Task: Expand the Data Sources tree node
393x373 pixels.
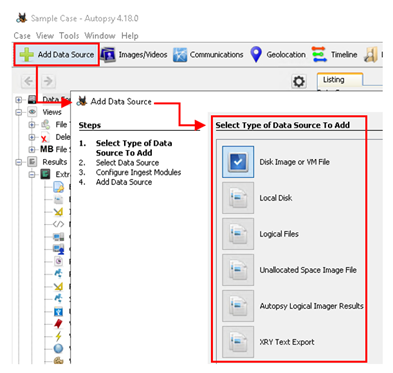Action: tap(19, 100)
